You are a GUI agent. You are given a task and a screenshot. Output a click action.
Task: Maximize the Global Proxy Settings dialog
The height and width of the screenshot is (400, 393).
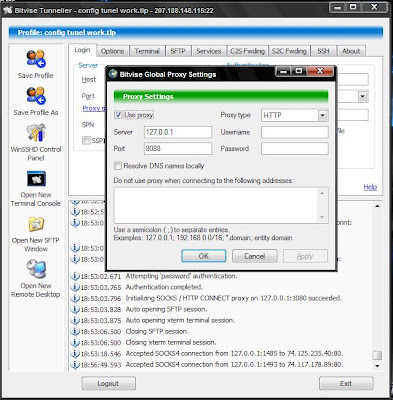(299, 71)
